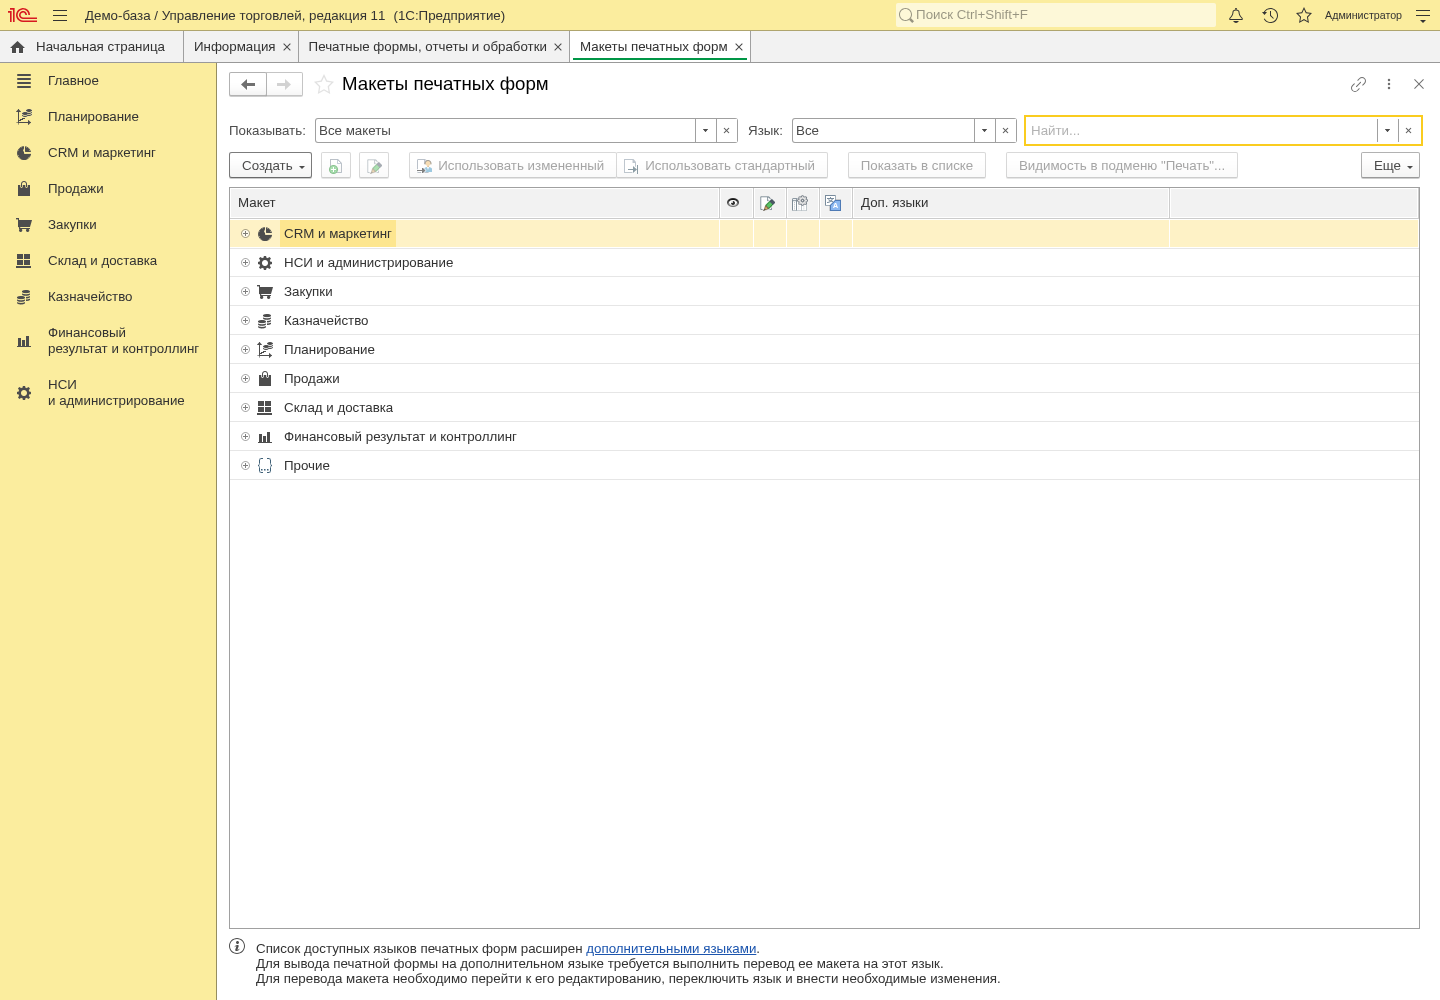Click the back arrow navigation button
This screenshot has height=1000, width=1440.
(x=248, y=84)
